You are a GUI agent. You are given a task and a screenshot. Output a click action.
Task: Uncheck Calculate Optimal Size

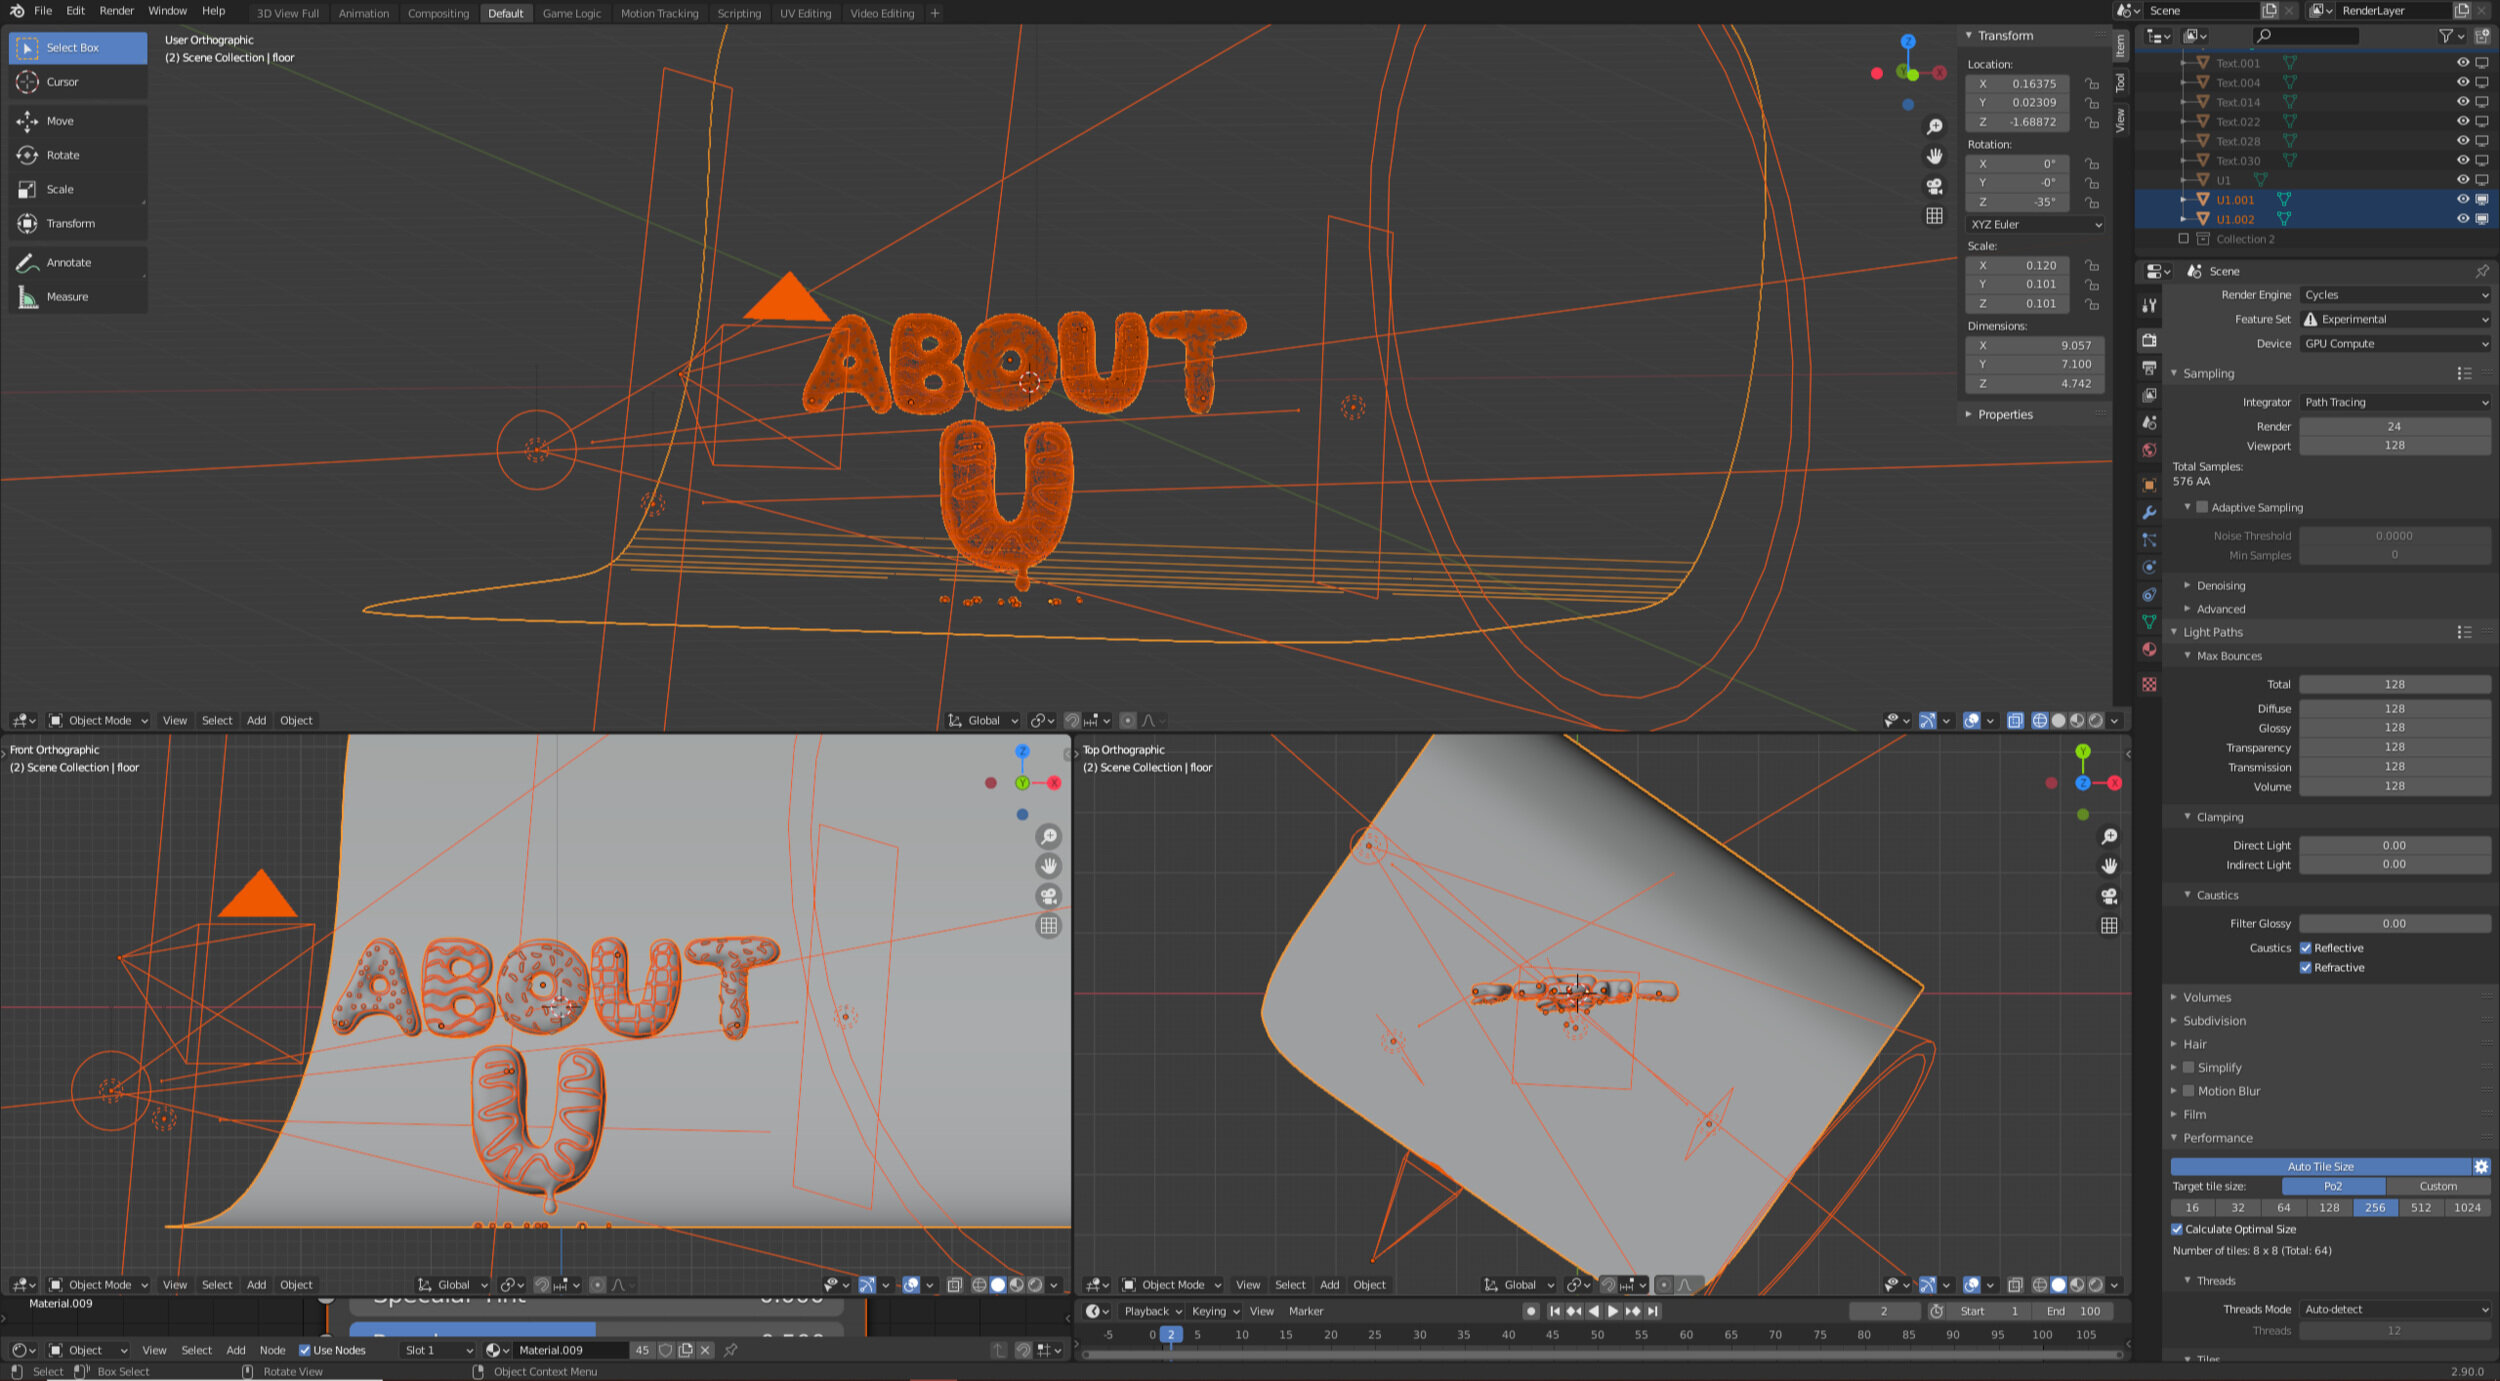2177,1229
